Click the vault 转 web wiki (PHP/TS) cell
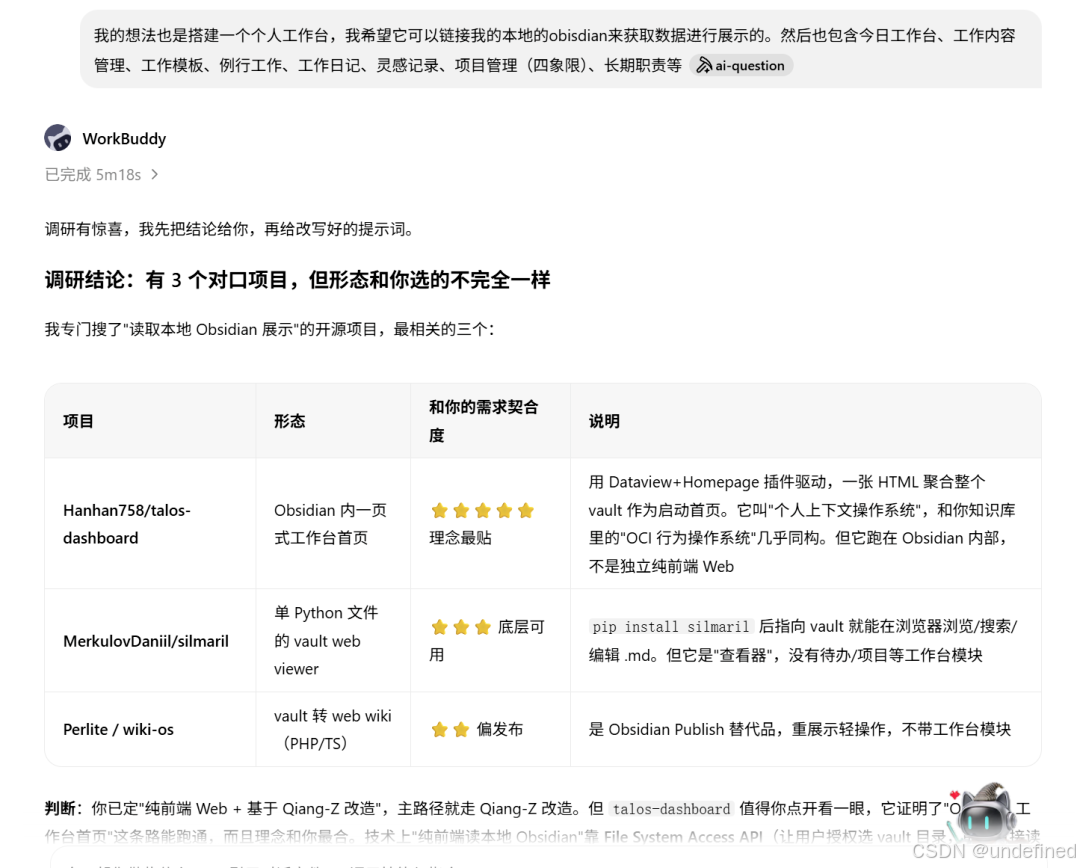Viewport: 1080px width, 868px height. (x=333, y=729)
